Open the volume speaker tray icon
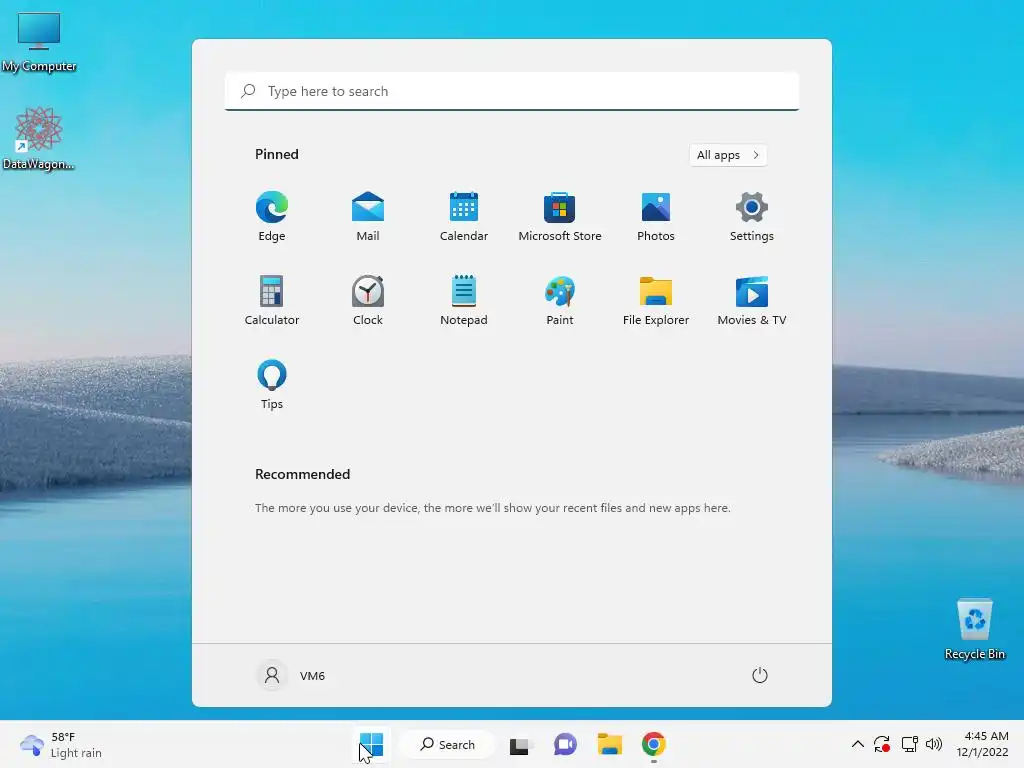 click(934, 744)
